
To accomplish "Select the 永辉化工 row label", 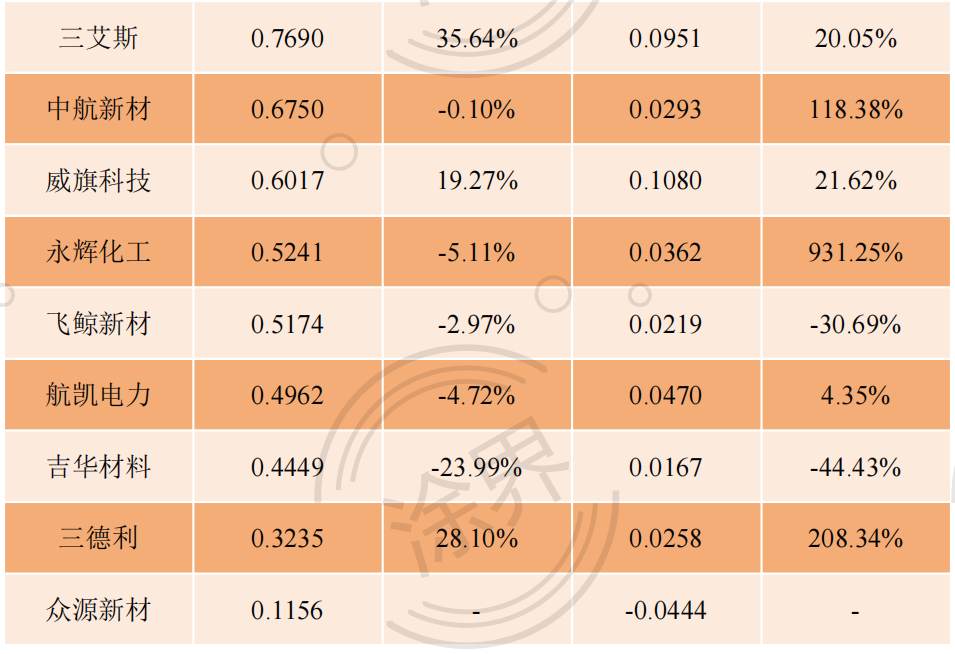I will tap(99, 251).
